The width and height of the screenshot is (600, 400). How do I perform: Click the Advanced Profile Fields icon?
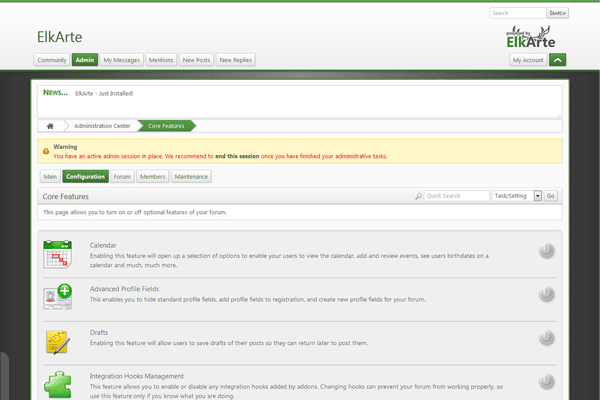point(58,296)
